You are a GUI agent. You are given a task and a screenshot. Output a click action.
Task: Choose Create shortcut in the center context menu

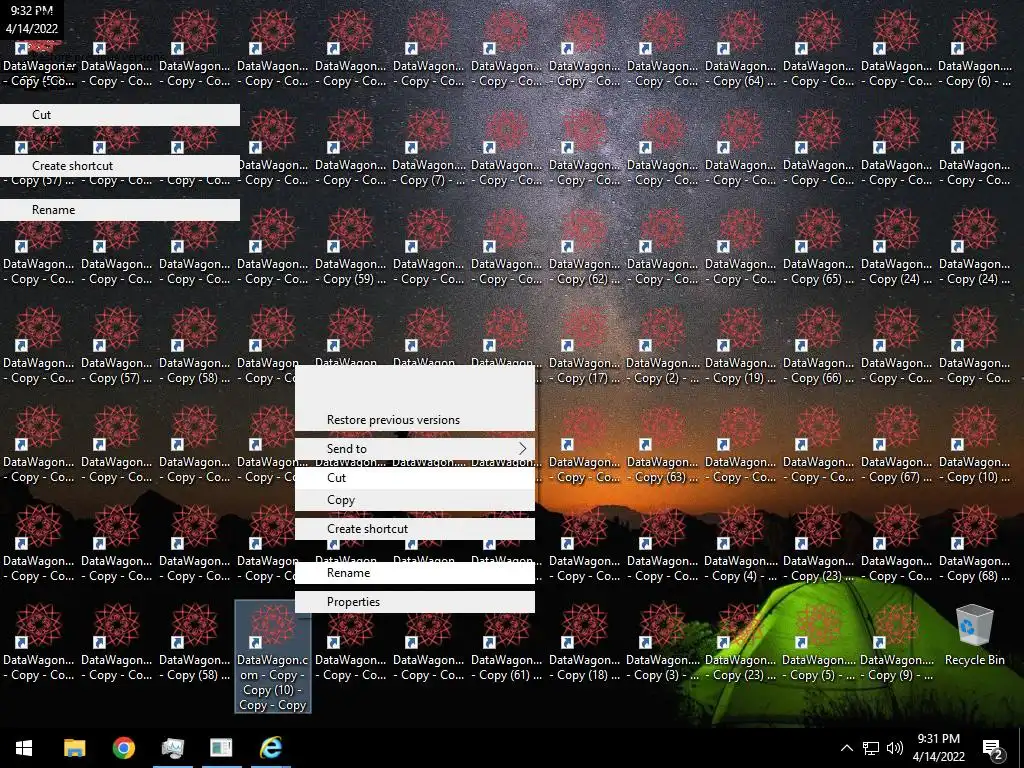click(415, 529)
